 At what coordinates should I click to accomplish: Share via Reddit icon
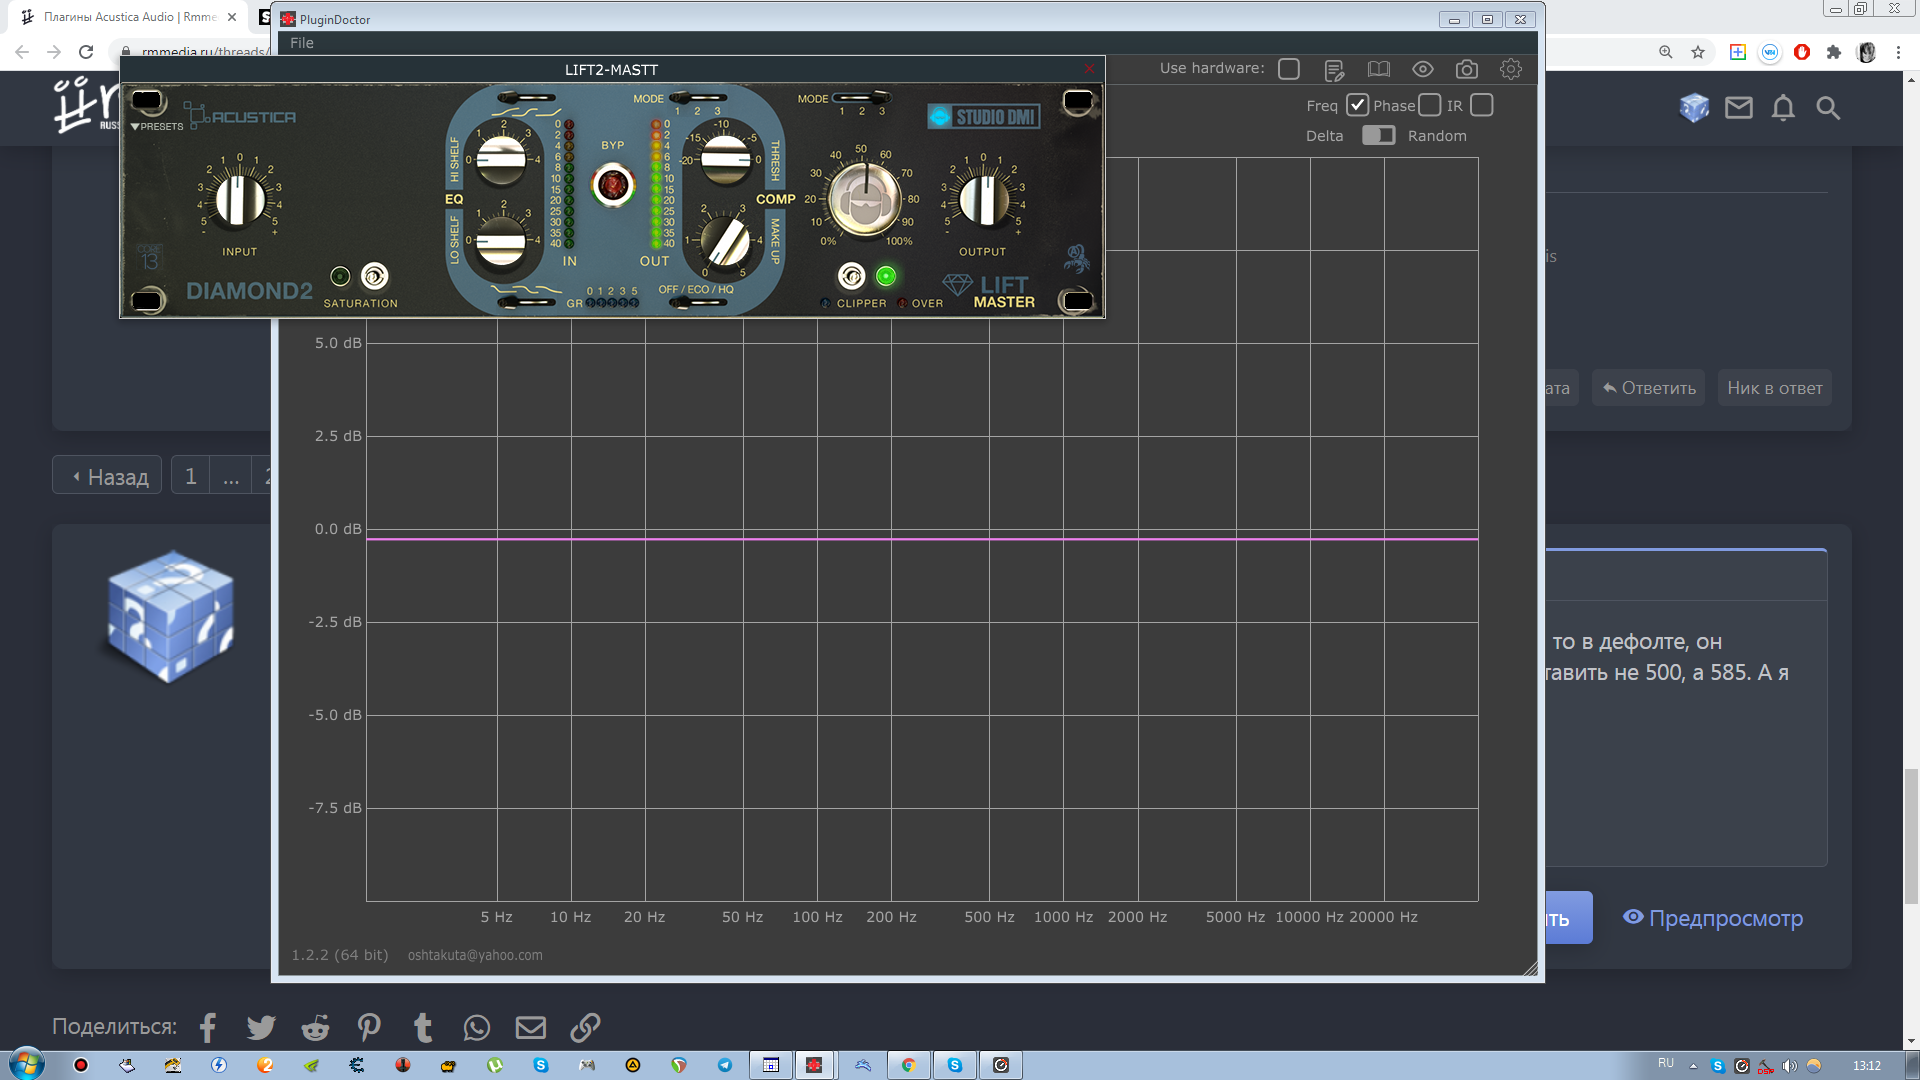pos(315,1027)
